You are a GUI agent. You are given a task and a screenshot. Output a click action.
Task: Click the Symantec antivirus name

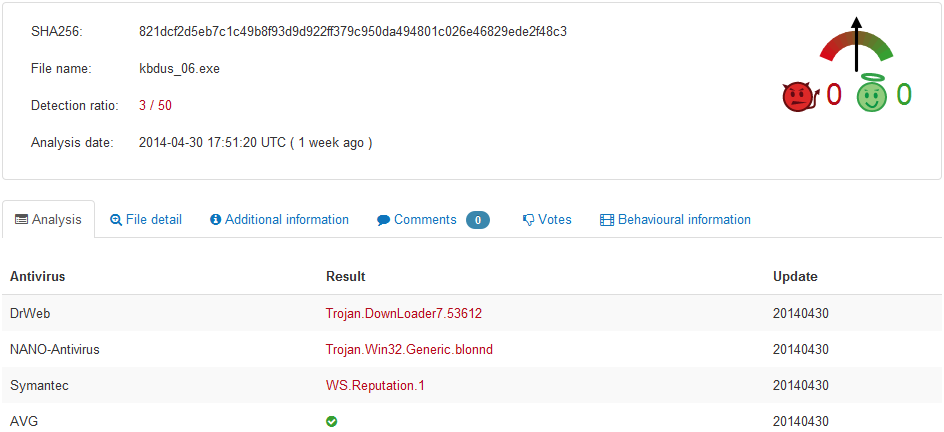tap(39, 386)
